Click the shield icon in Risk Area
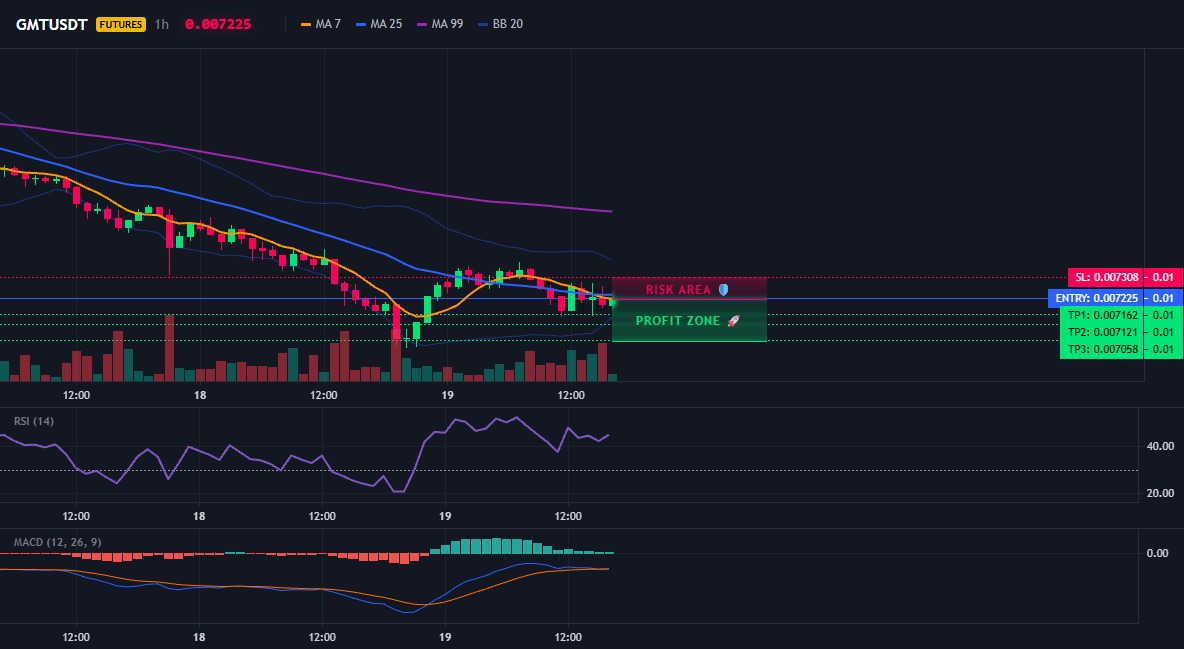The image size is (1184, 649). coord(723,289)
